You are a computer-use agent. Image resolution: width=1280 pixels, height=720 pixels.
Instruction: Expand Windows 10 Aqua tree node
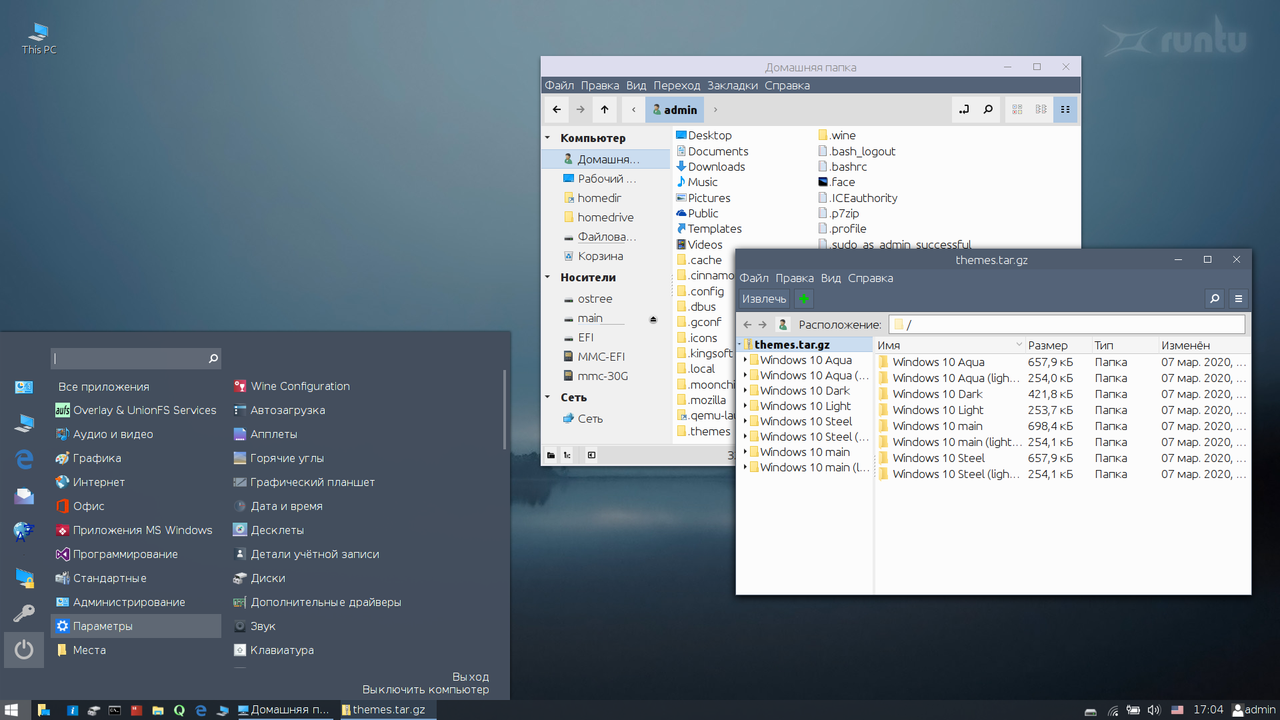pyautogui.click(x=745, y=360)
